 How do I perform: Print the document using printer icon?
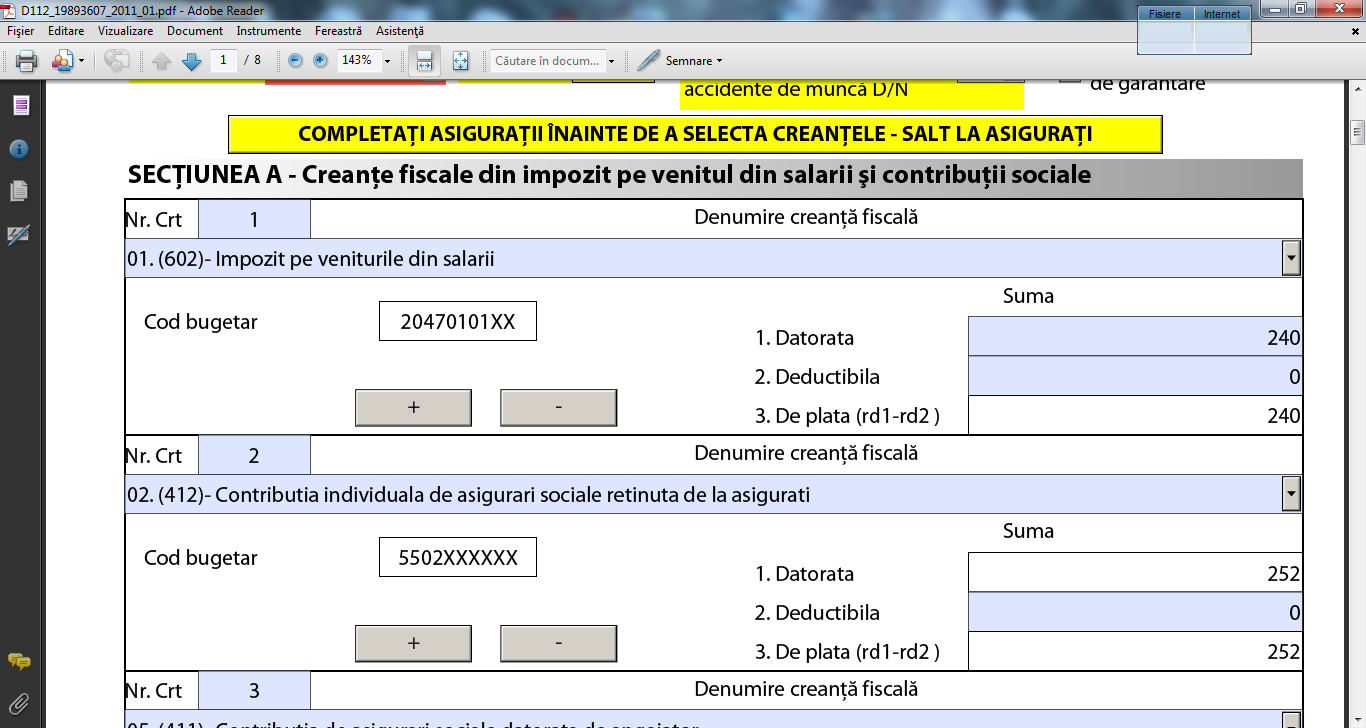[x=27, y=61]
